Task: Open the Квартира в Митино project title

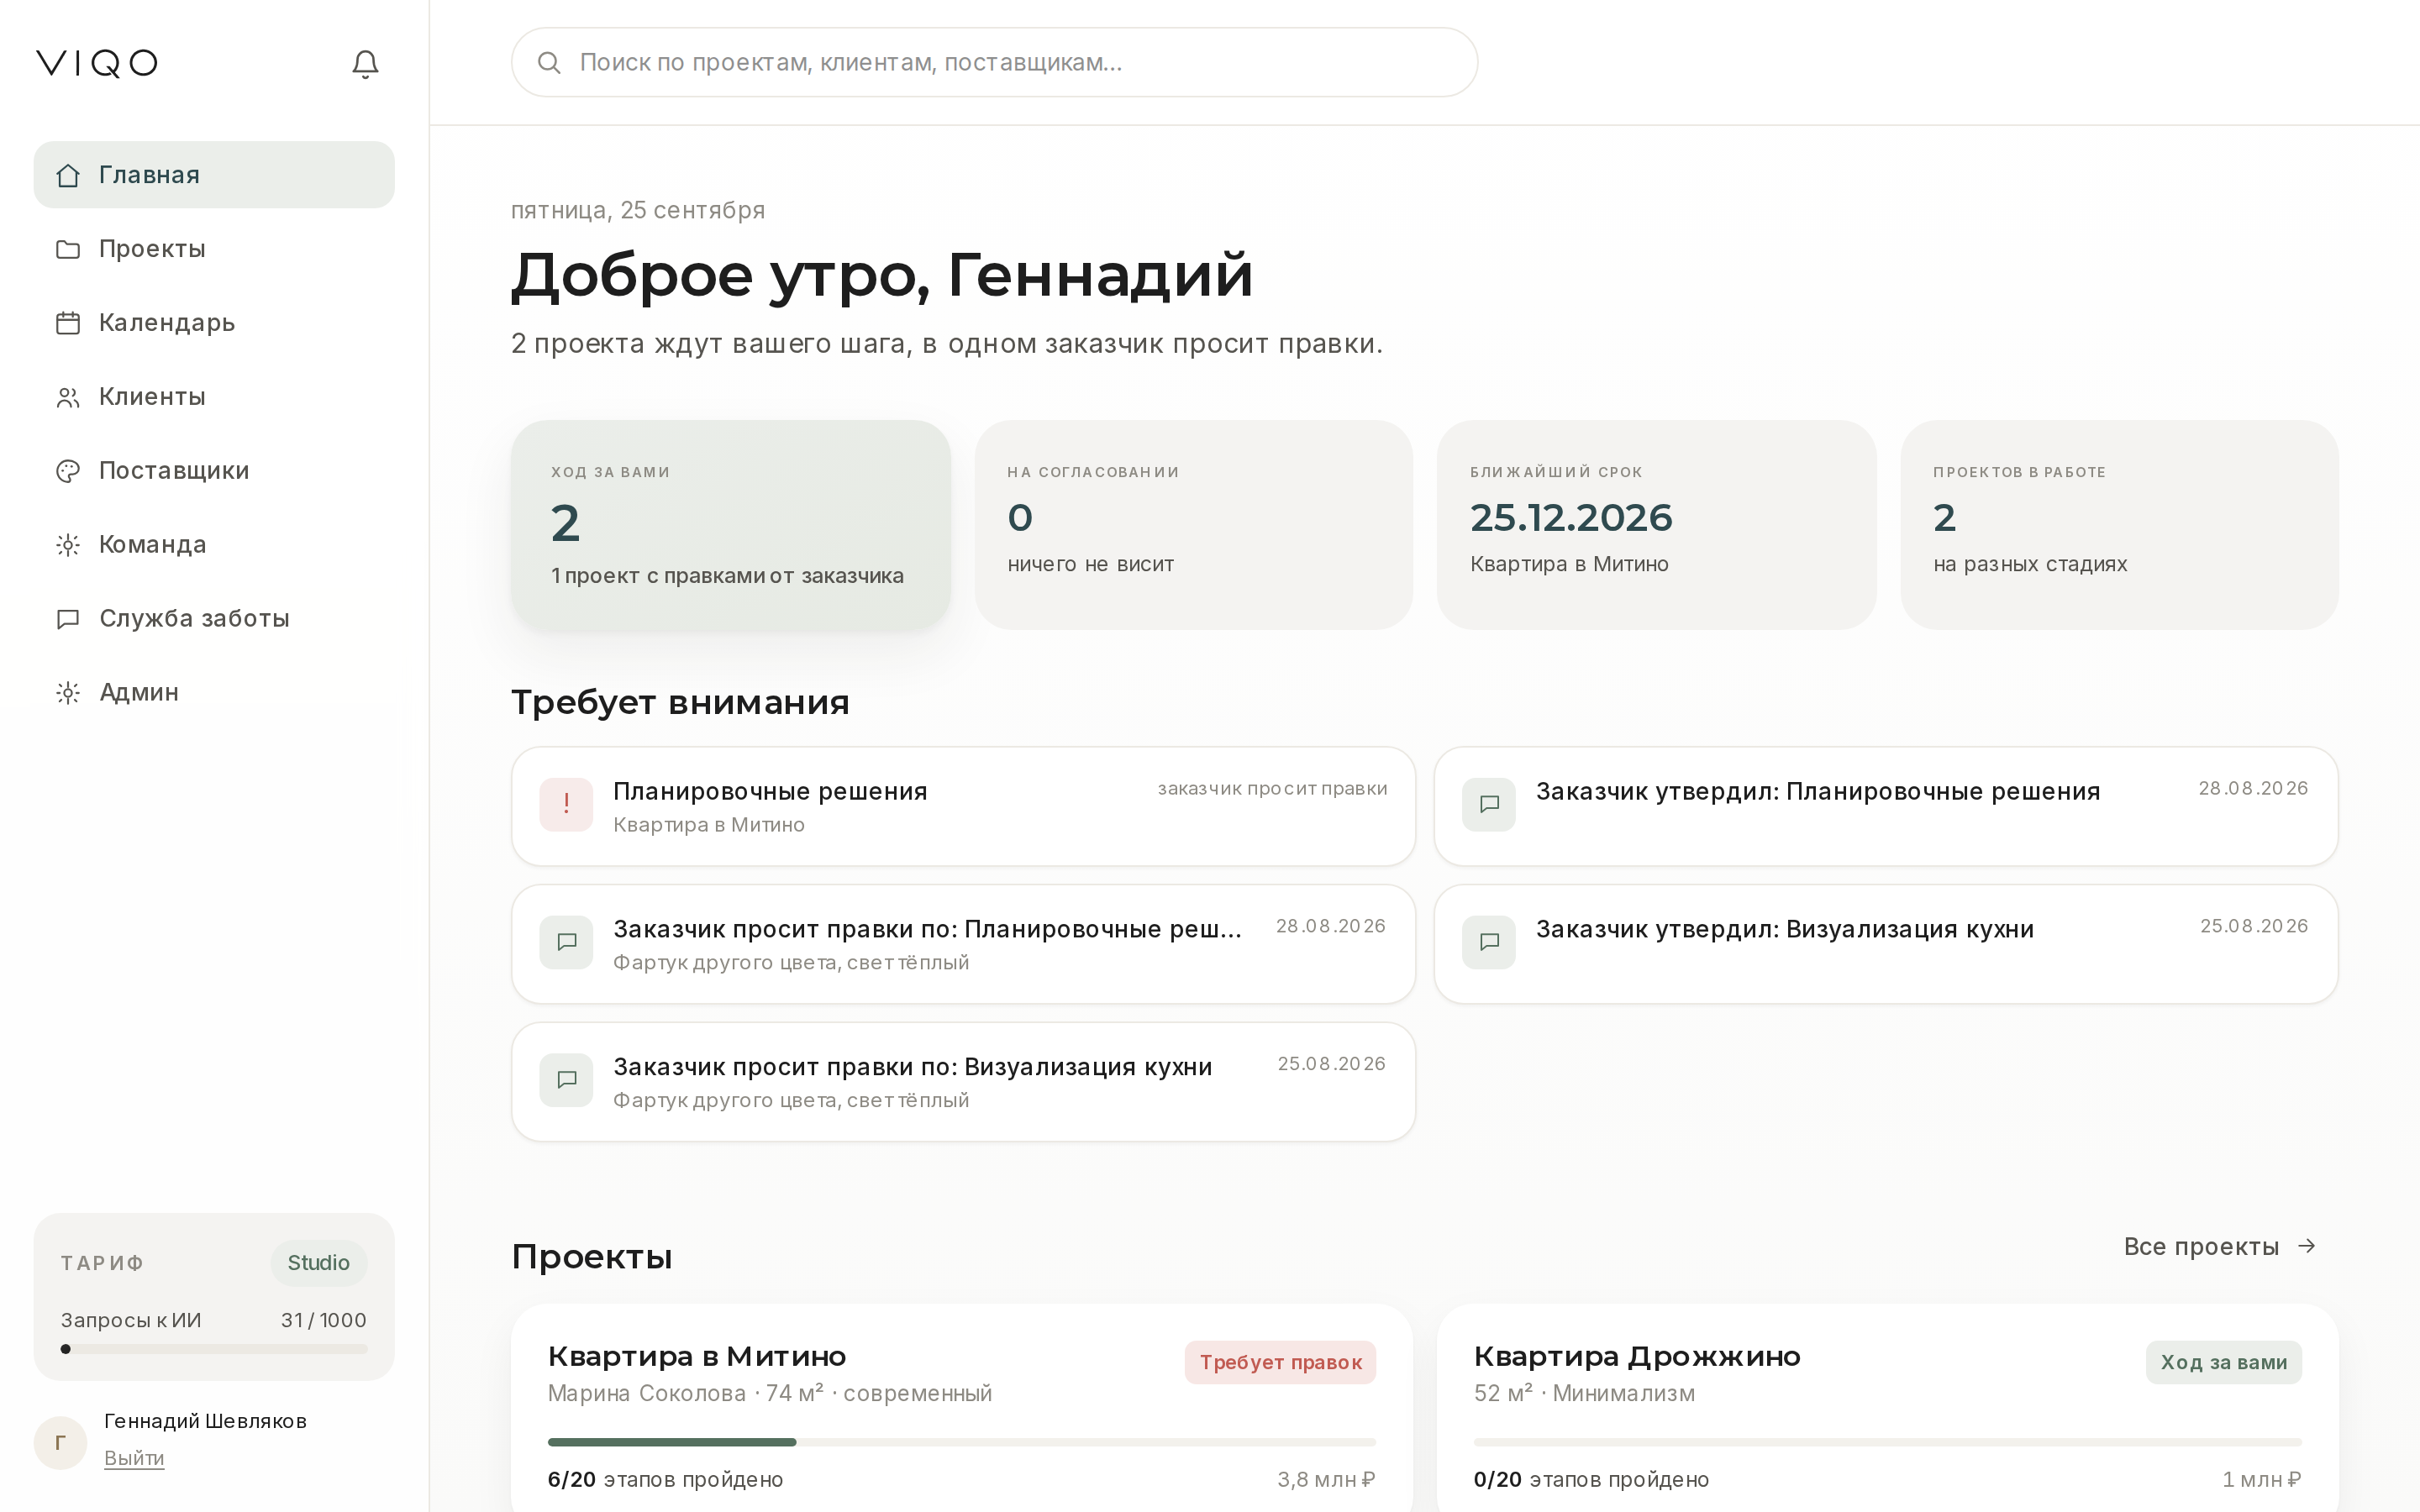Action: [697, 1357]
